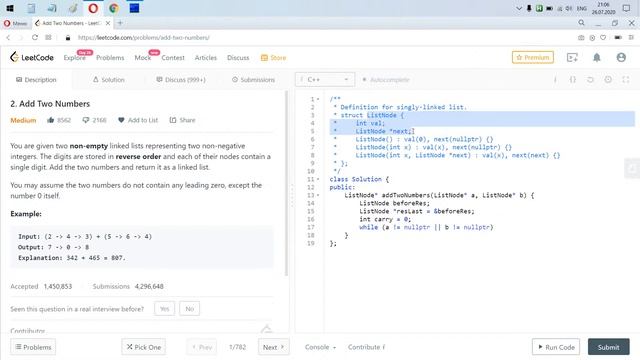The image size is (640, 360).
Task: Open the Contest menu item
Action: click(173, 58)
